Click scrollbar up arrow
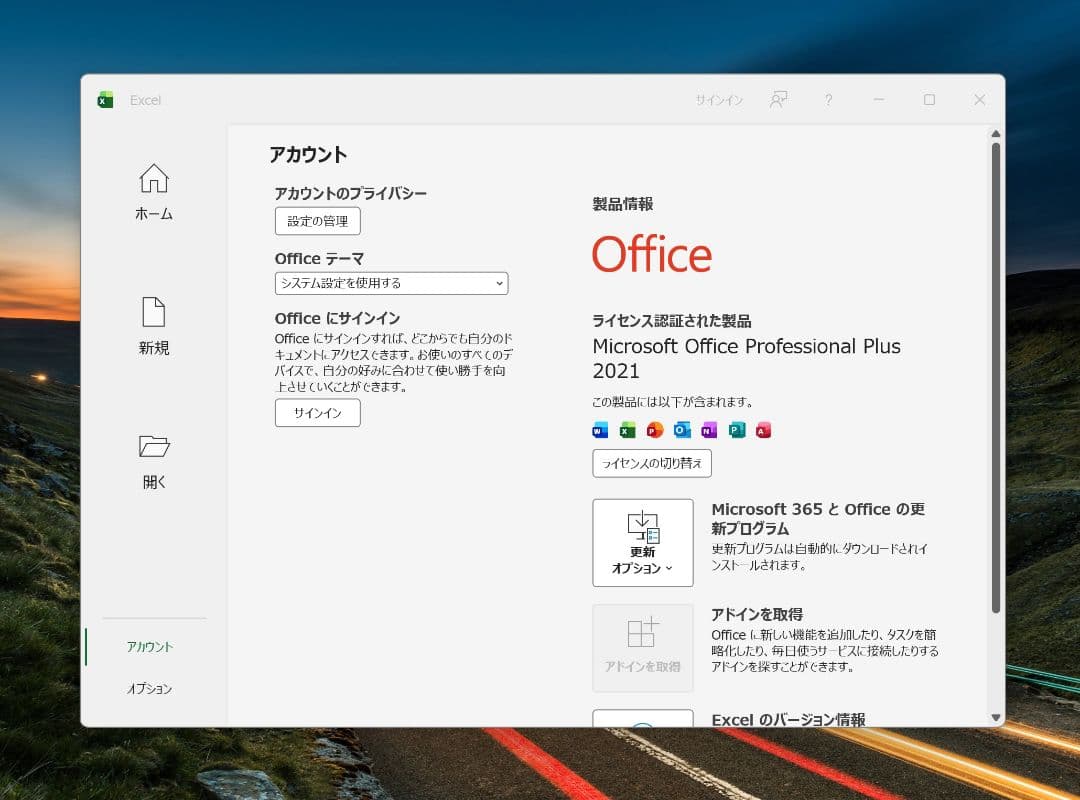This screenshot has height=800, width=1080. pos(995,134)
